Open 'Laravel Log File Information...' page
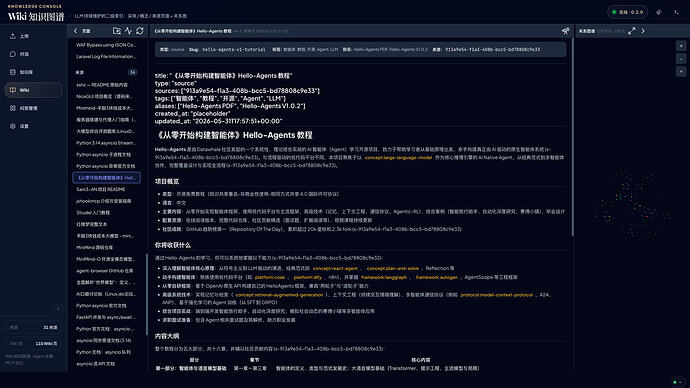The width and height of the screenshot is (690, 388). click(x=106, y=57)
